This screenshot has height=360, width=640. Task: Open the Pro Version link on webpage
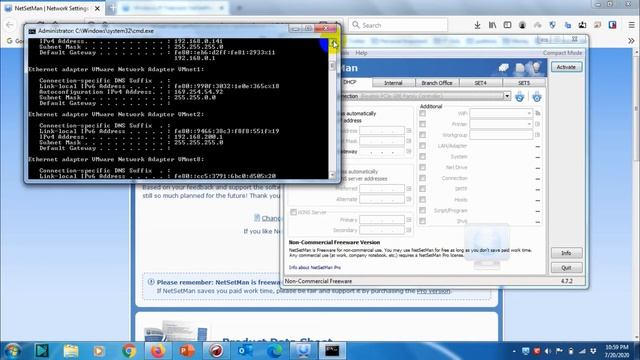coord(433,291)
